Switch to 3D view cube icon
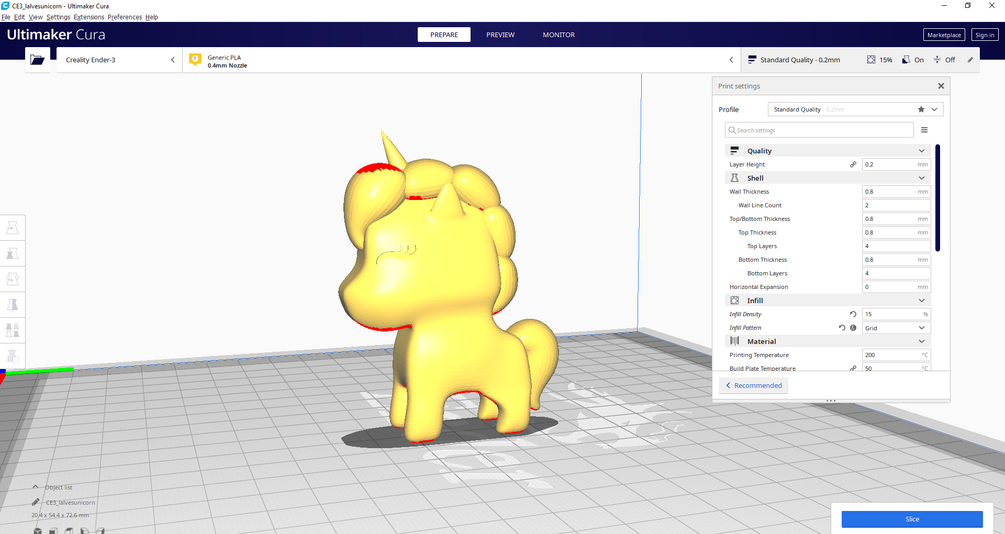Image resolution: width=1005 pixels, height=534 pixels. 38,531
